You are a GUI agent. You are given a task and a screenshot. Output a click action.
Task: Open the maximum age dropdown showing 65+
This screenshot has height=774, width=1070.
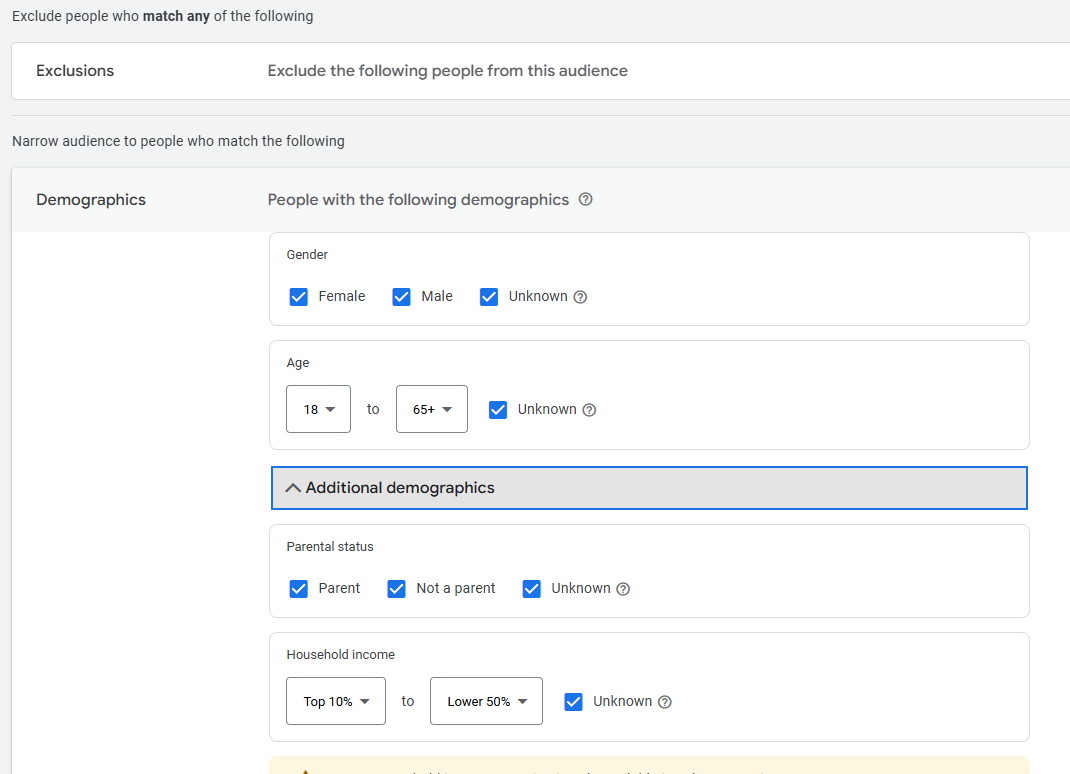point(431,409)
